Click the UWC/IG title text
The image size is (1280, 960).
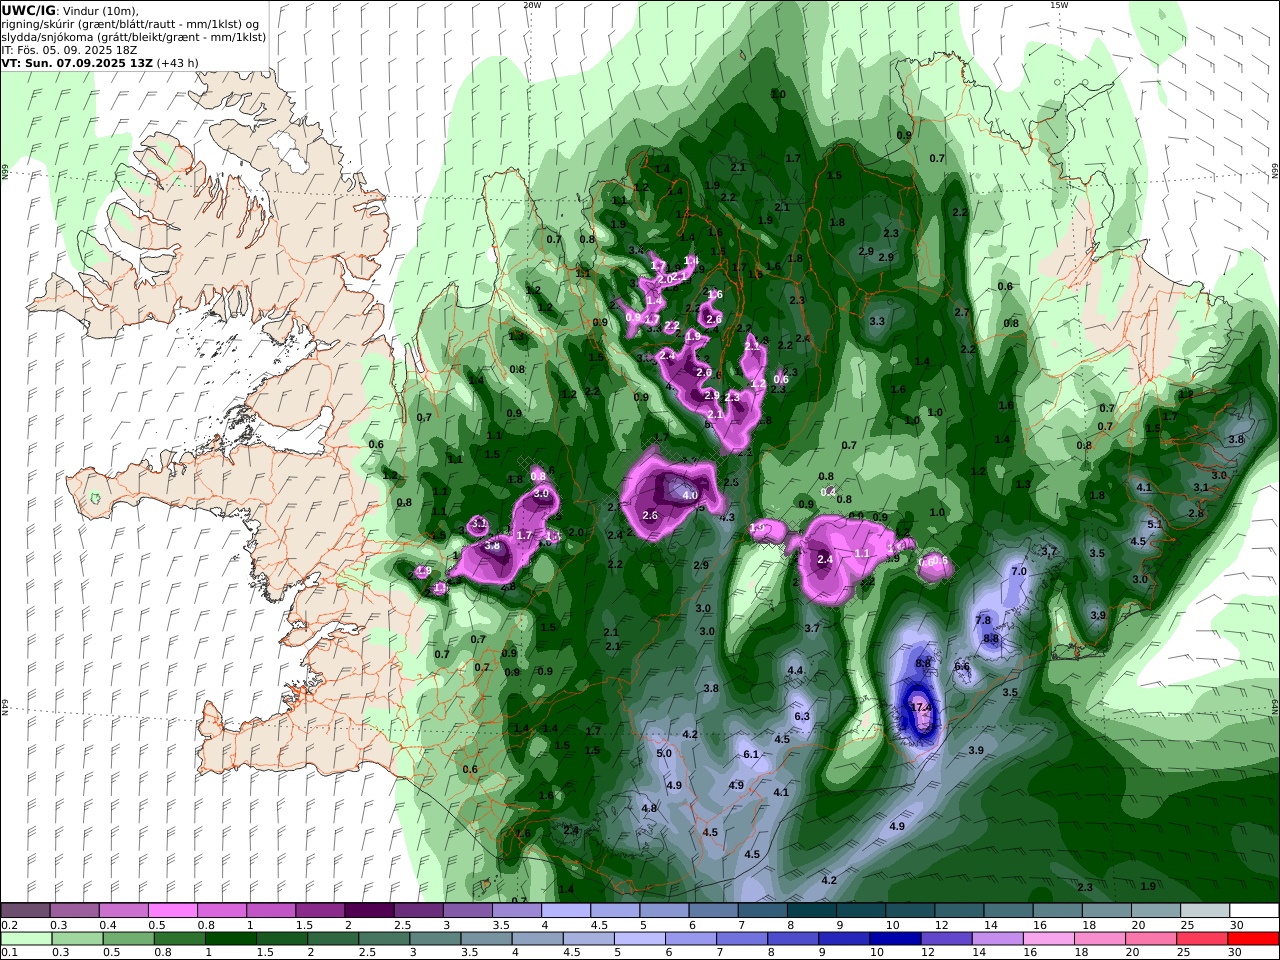pyautogui.click(x=29, y=10)
